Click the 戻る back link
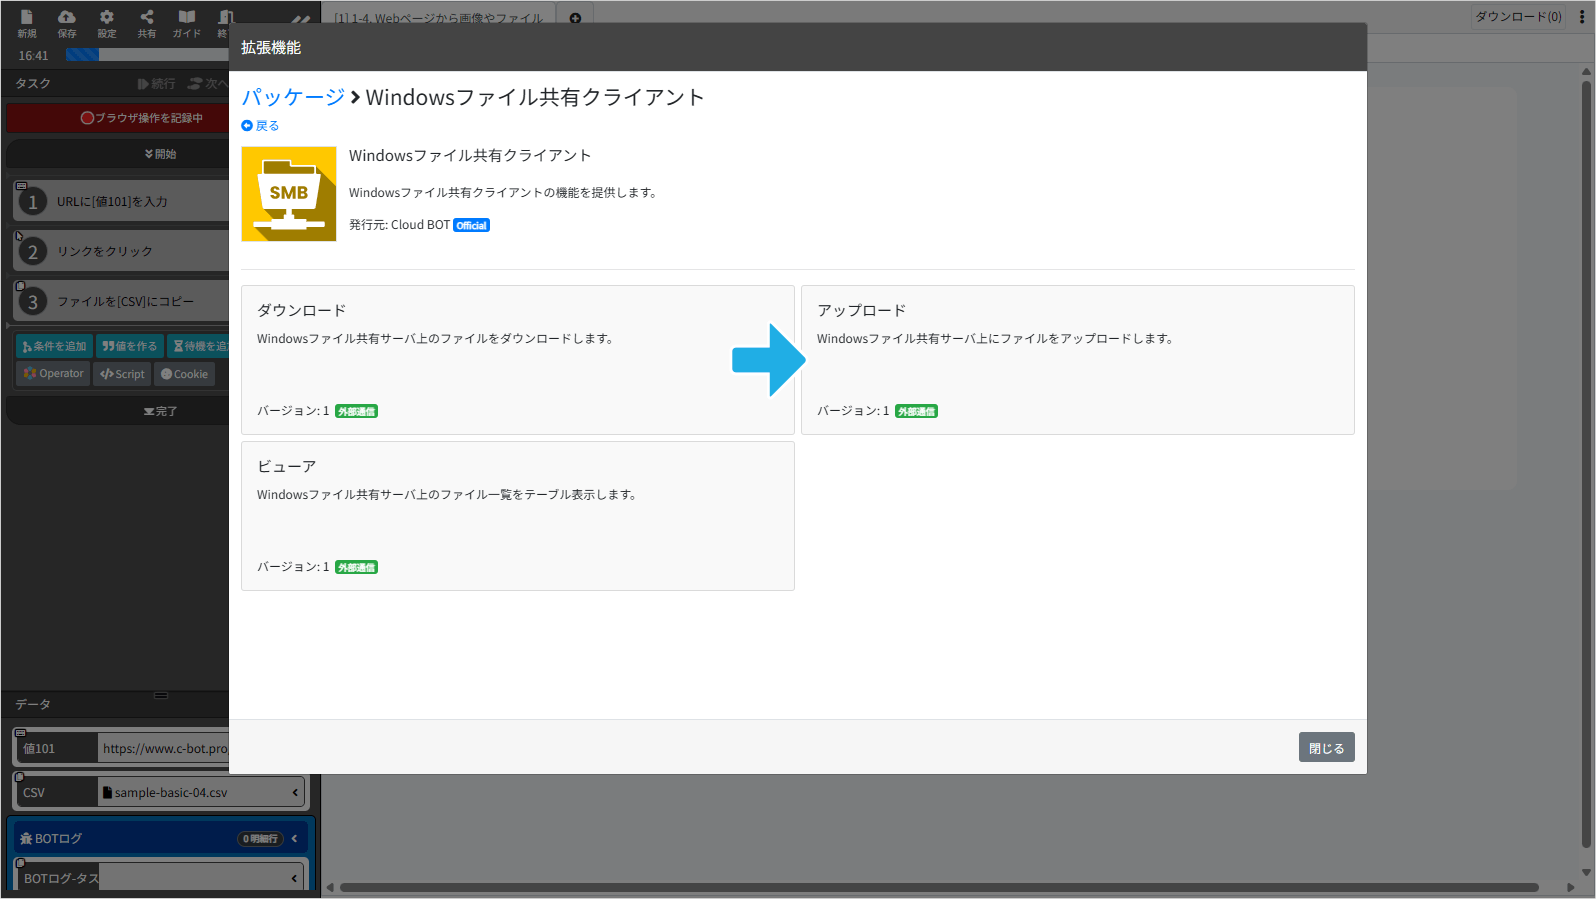The width and height of the screenshot is (1596, 899). tap(260, 126)
